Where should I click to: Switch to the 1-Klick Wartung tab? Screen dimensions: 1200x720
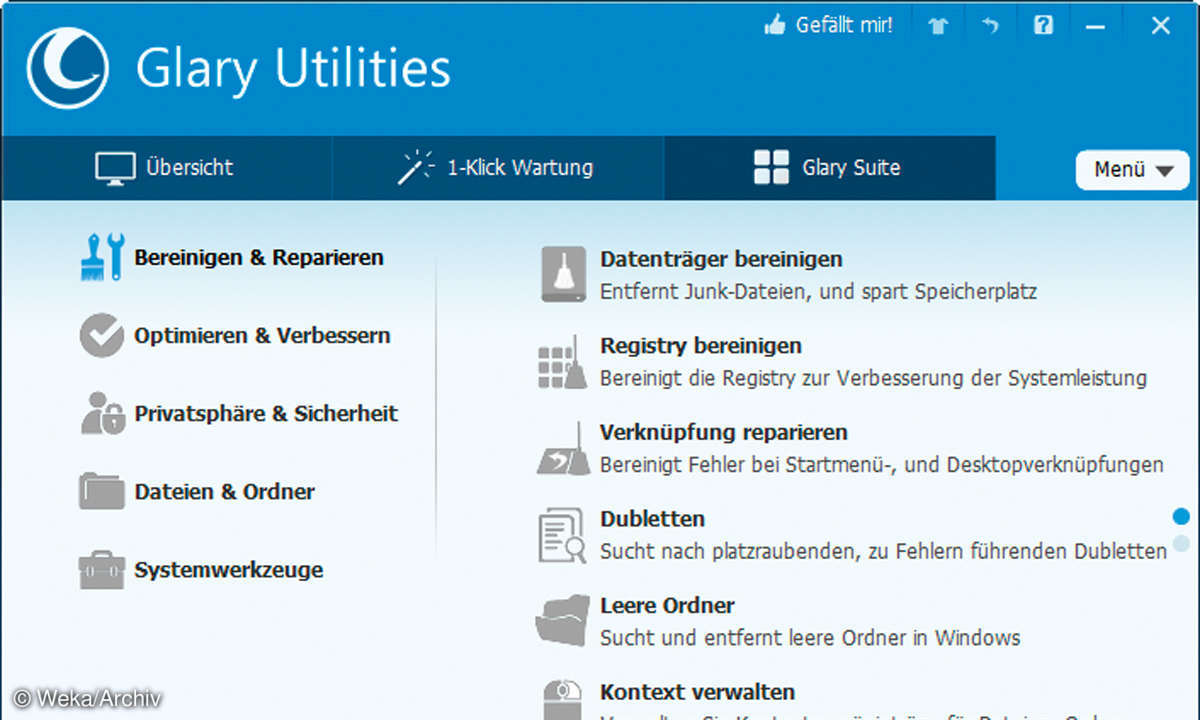[x=498, y=168]
